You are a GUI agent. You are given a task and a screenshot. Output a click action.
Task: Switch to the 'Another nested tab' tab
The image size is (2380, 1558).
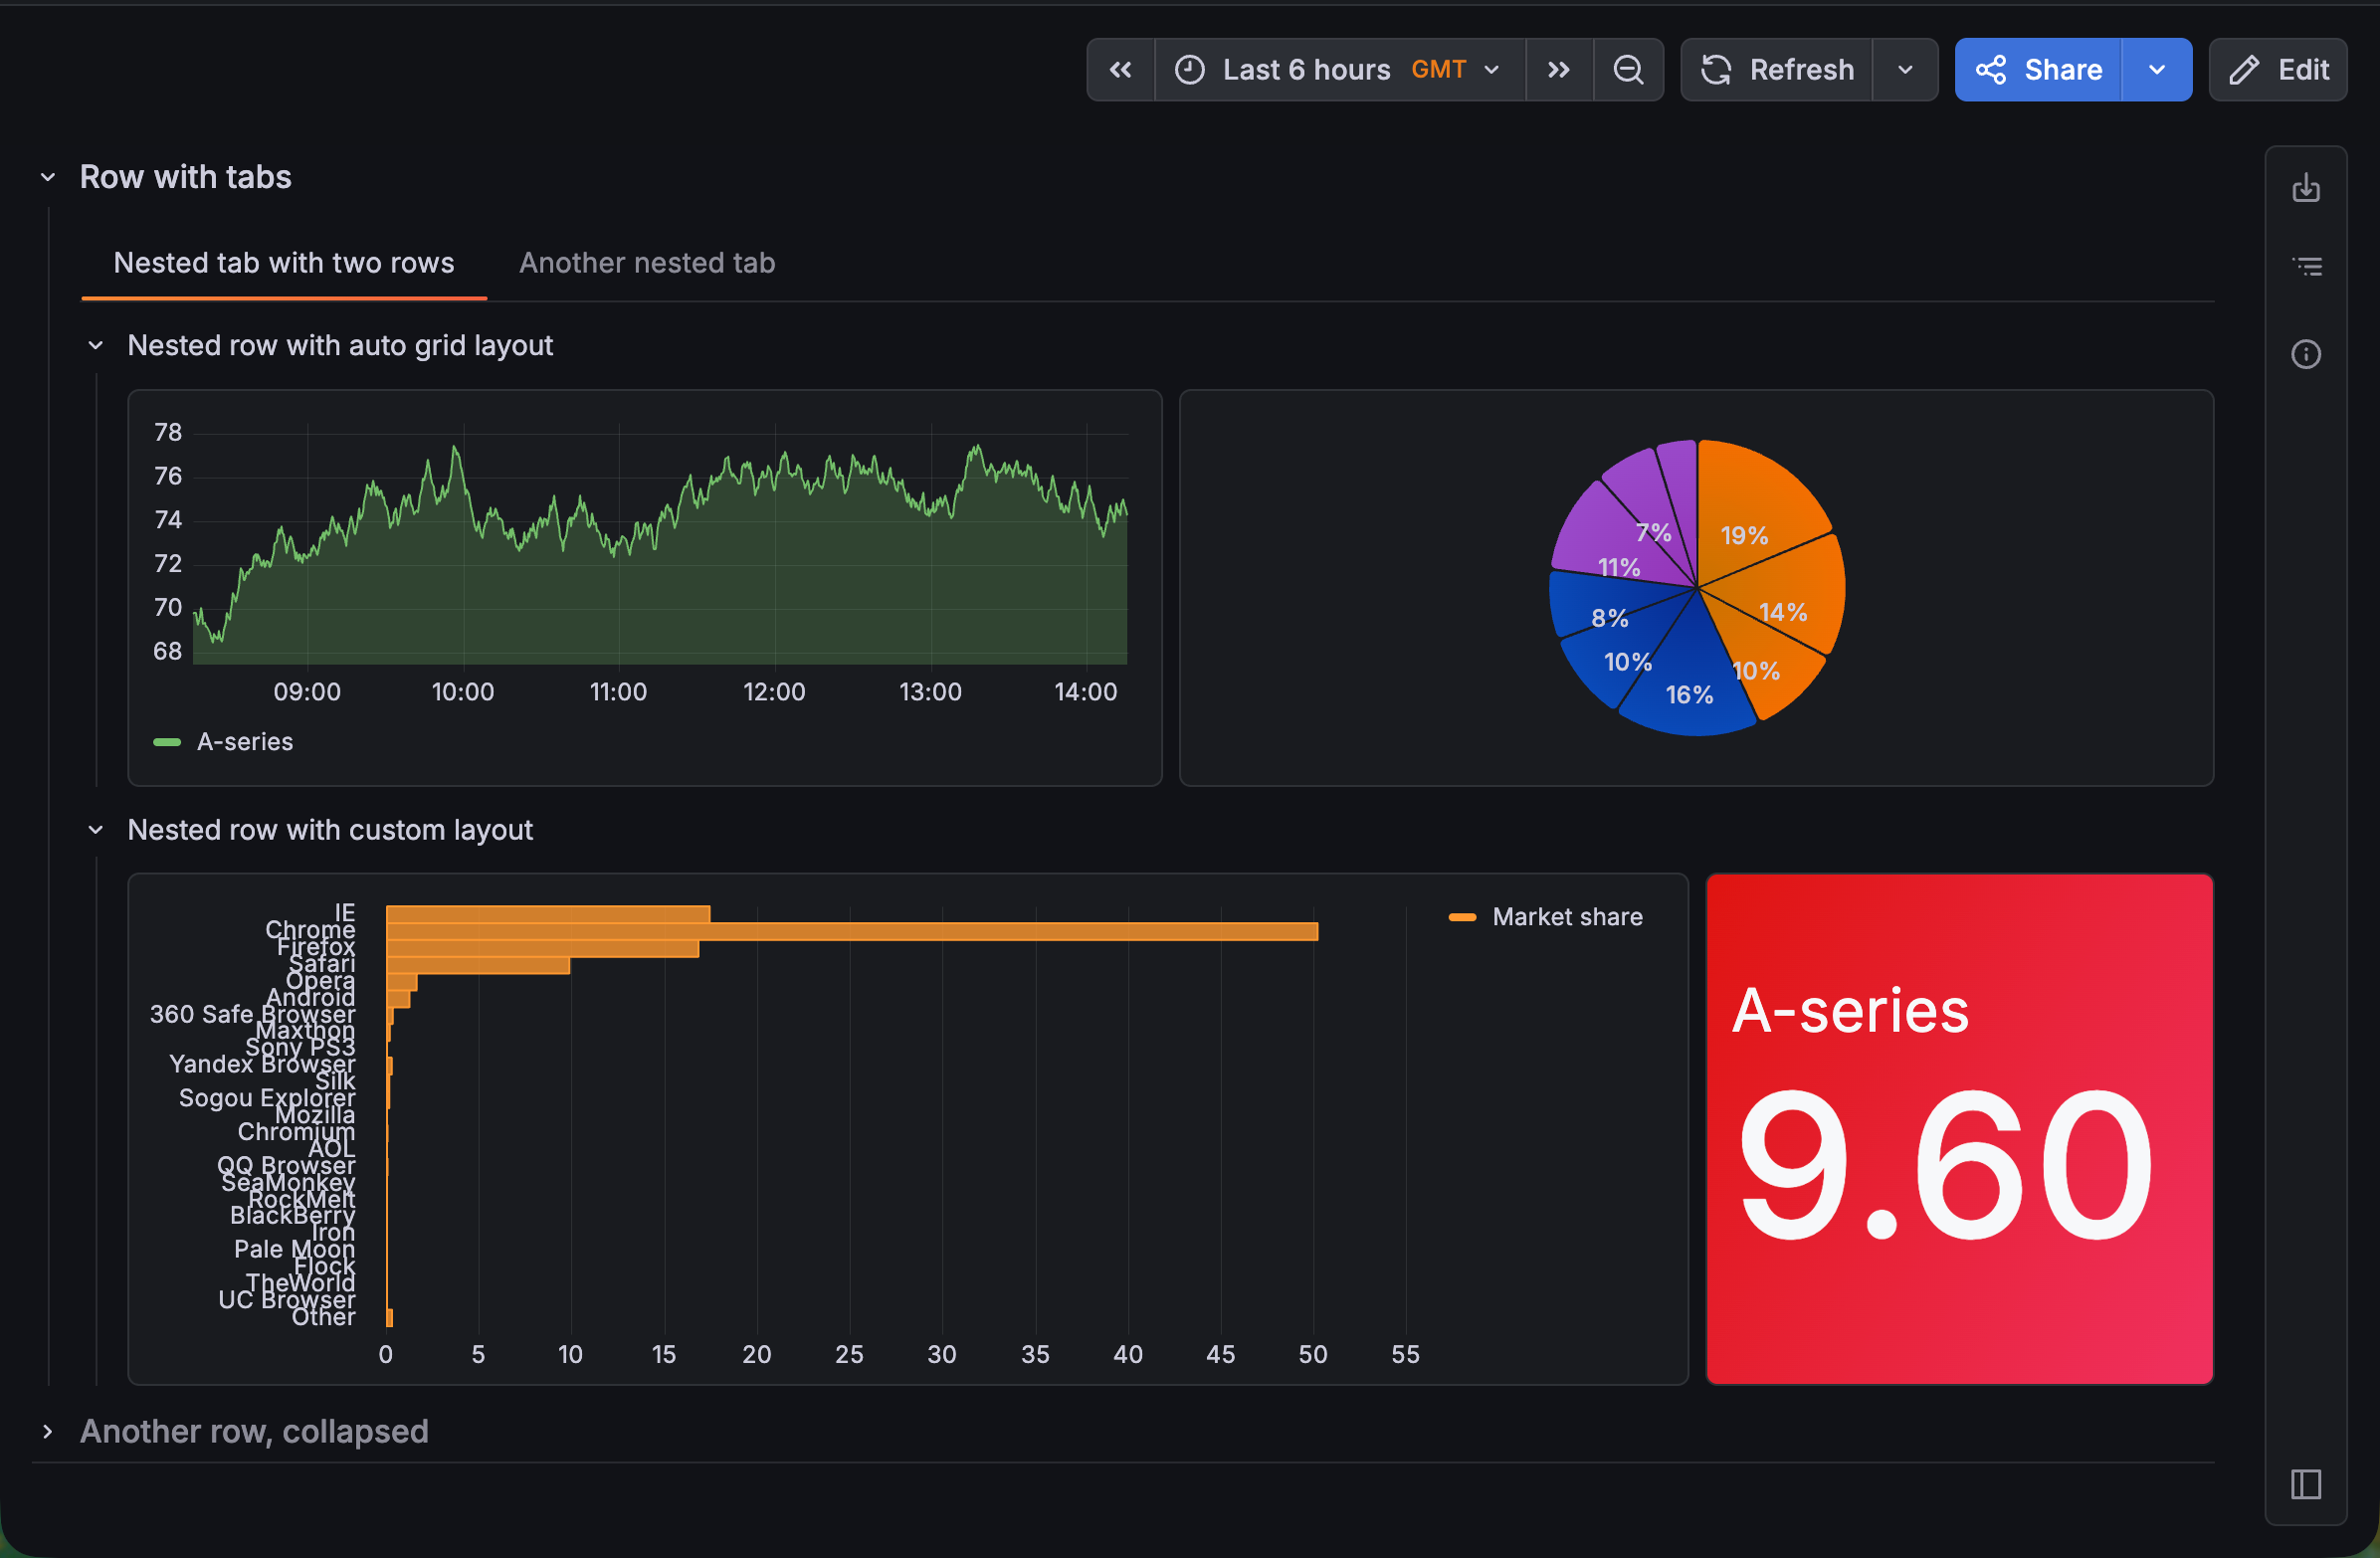(646, 263)
